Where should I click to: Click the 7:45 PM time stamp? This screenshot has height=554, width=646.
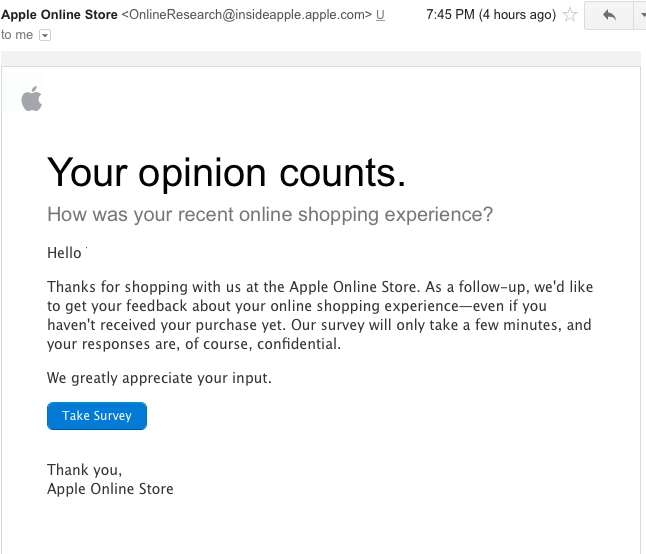451,15
